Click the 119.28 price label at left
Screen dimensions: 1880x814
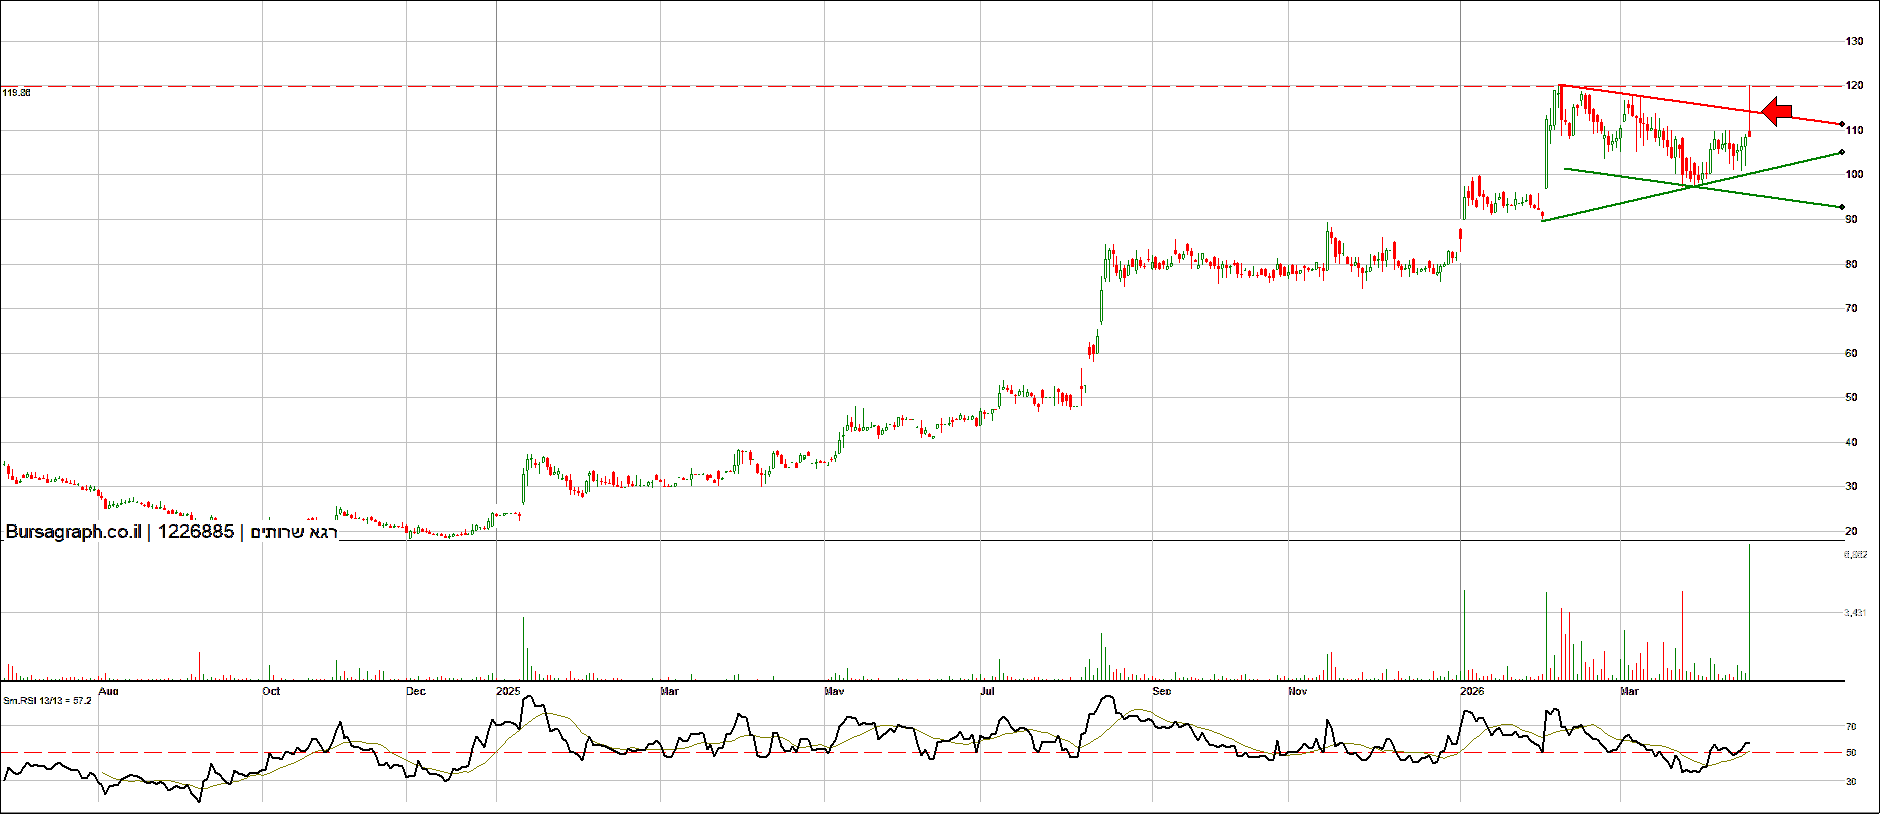16,92
